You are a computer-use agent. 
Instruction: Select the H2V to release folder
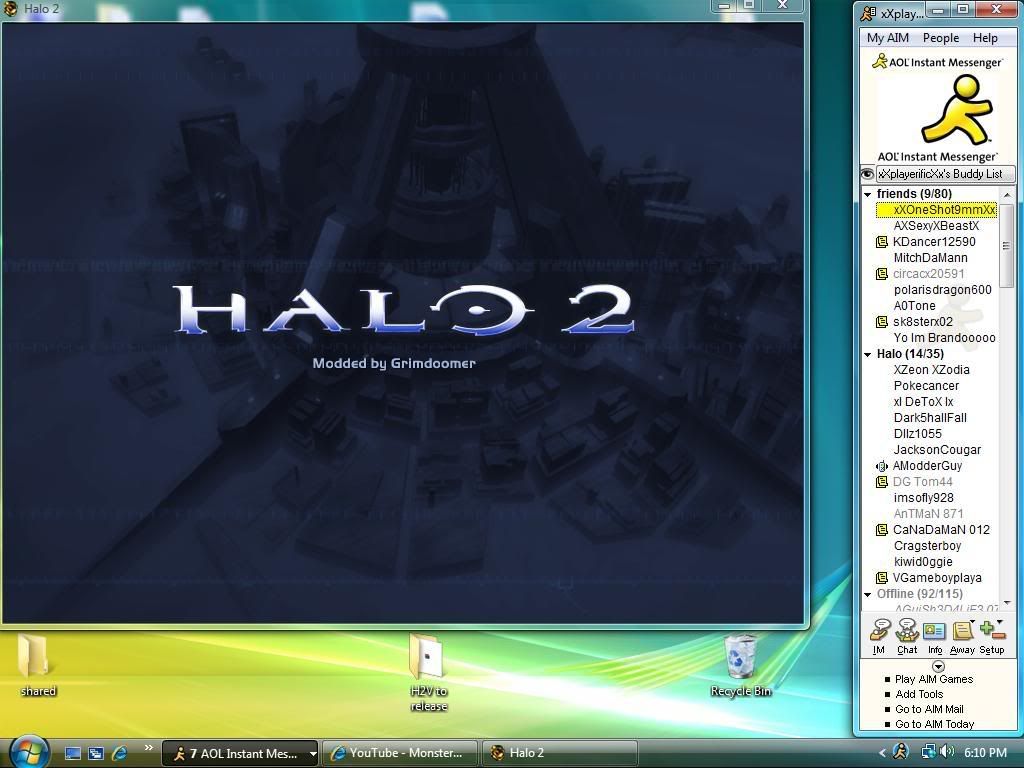(428, 672)
